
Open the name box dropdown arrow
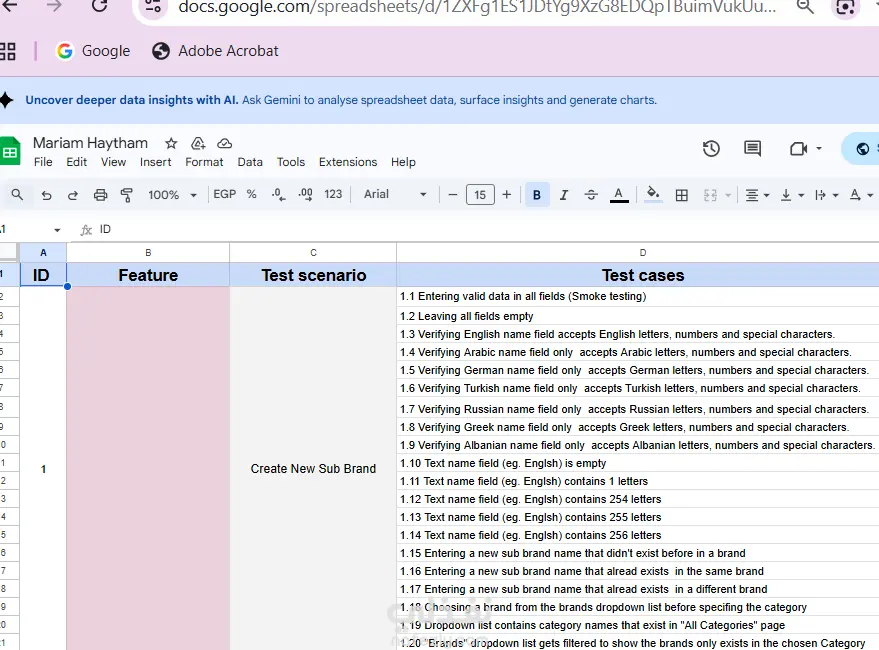coord(57,230)
